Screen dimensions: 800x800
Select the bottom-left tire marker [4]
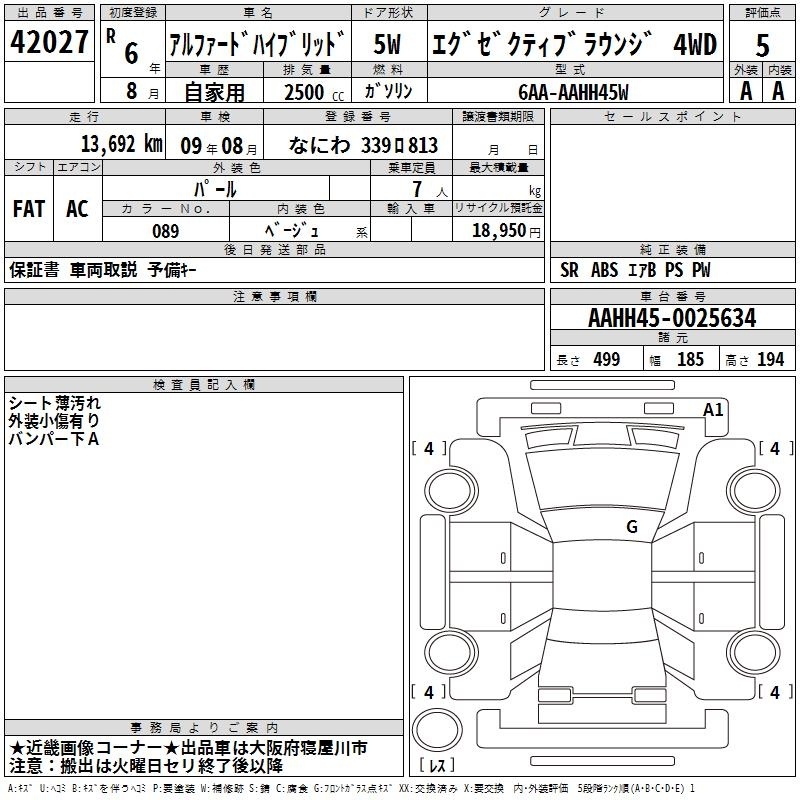click(429, 692)
